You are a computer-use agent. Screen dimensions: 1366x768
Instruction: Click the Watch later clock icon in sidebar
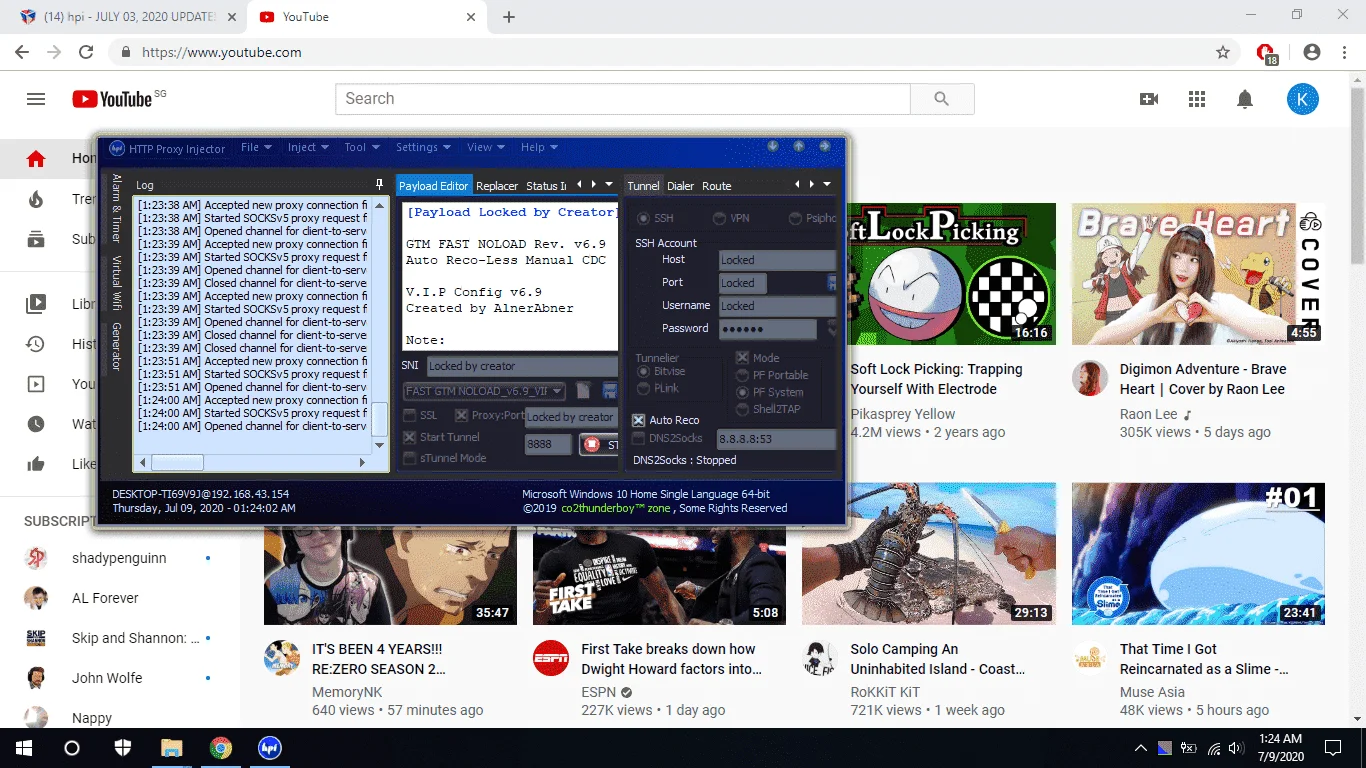[x=36, y=424]
